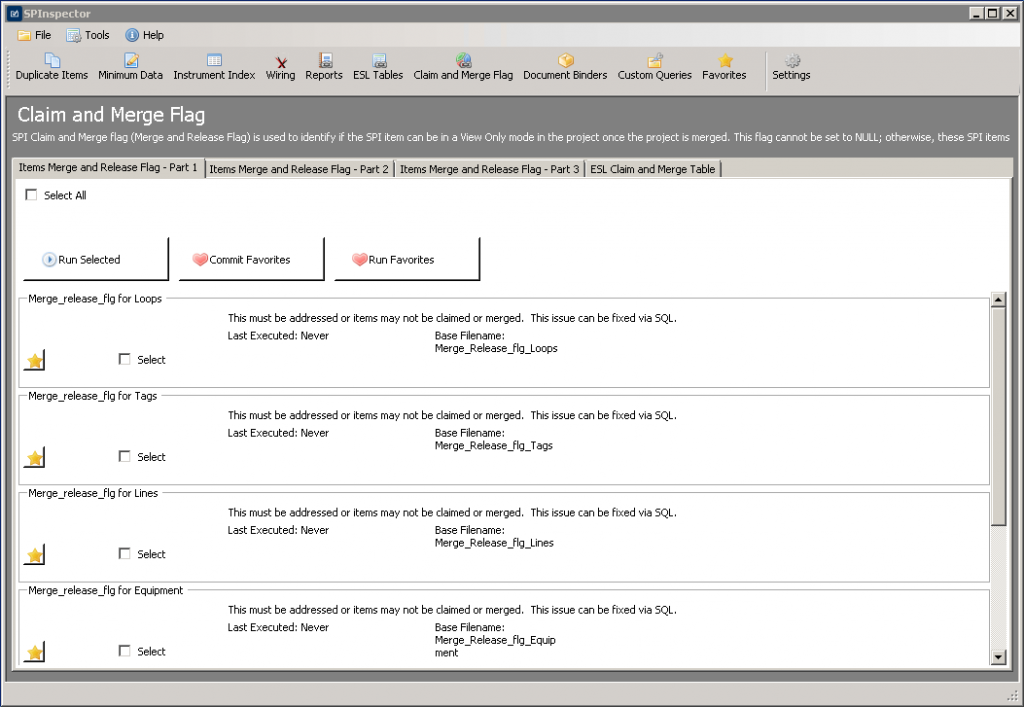
Task: Open the Tools menu
Action: click(x=88, y=35)
